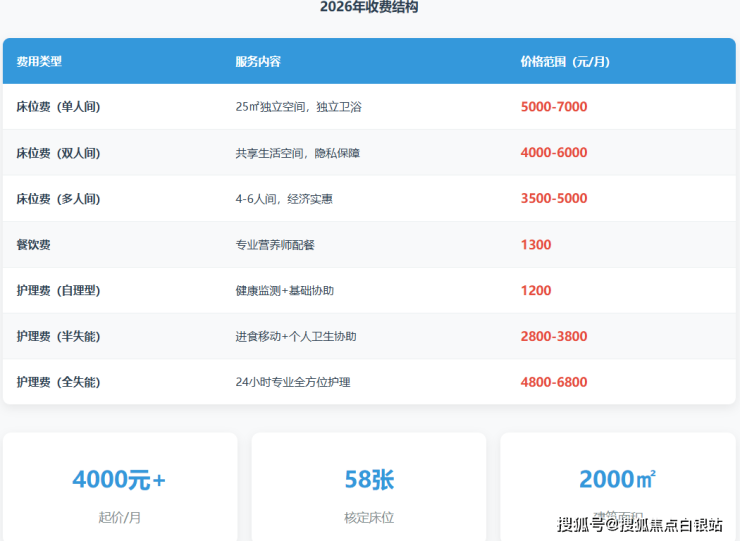740x541 pixels.
Task: Select the 服务内容 column header
Action: click(x=258, y=62)
